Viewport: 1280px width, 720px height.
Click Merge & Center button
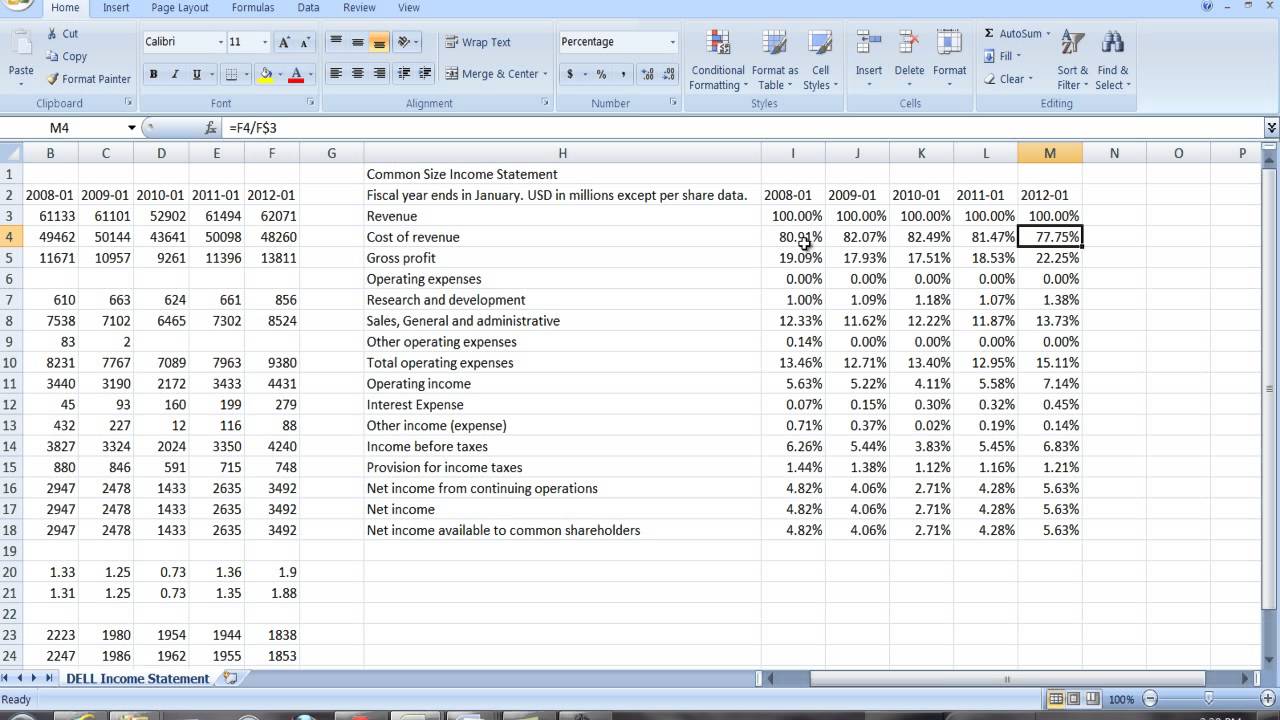pyautogui.click(x=491, y=74)
